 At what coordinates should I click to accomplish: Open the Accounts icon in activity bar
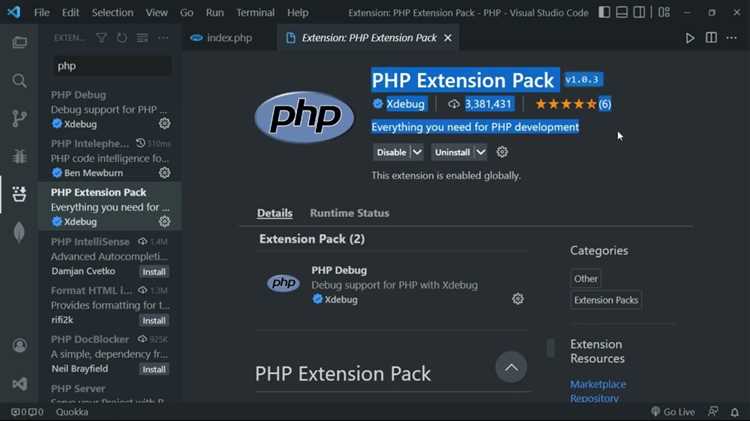[20, 345]
